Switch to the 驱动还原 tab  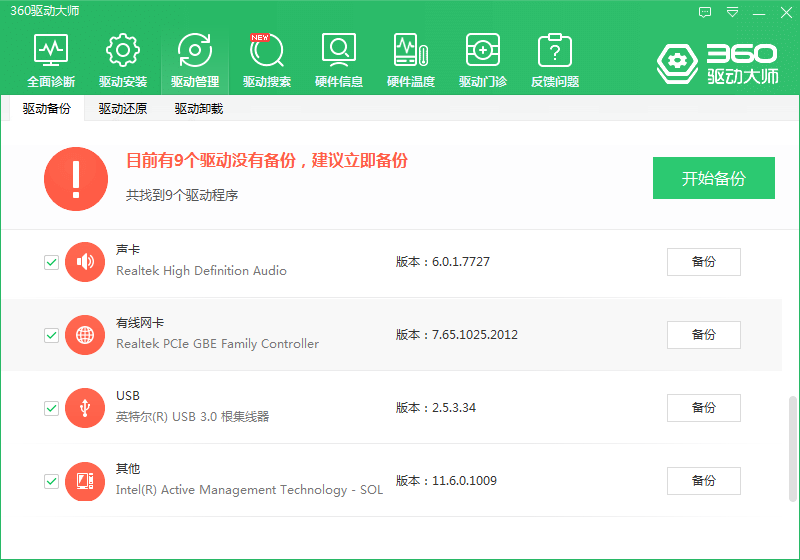tap(123, 109)
